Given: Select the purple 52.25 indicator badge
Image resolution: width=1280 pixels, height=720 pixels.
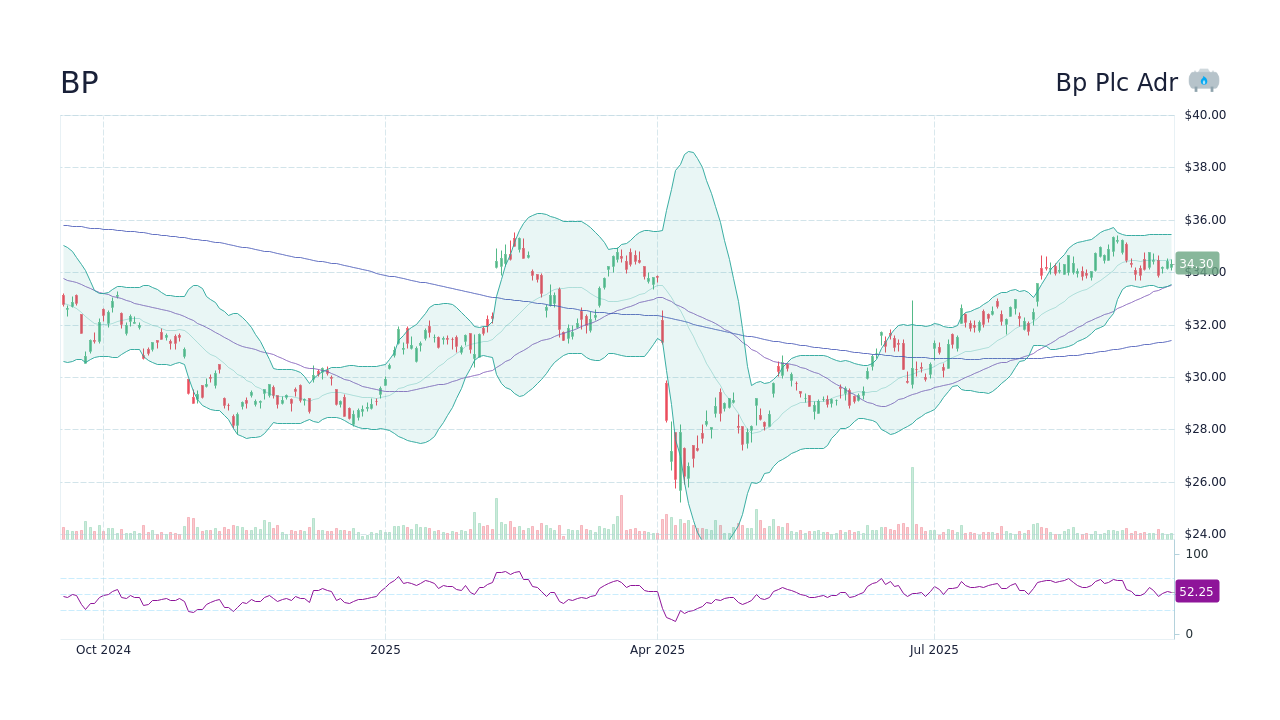Looking at the screenshot, I should (1196, 591).
